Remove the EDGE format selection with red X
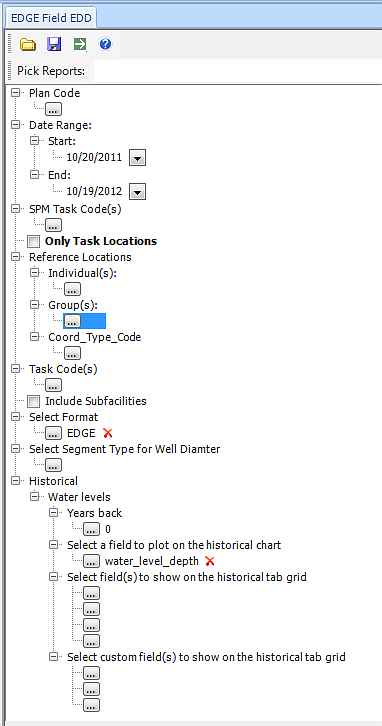The height and width of the screenshot is (726, 382). [x=108, y=433]
